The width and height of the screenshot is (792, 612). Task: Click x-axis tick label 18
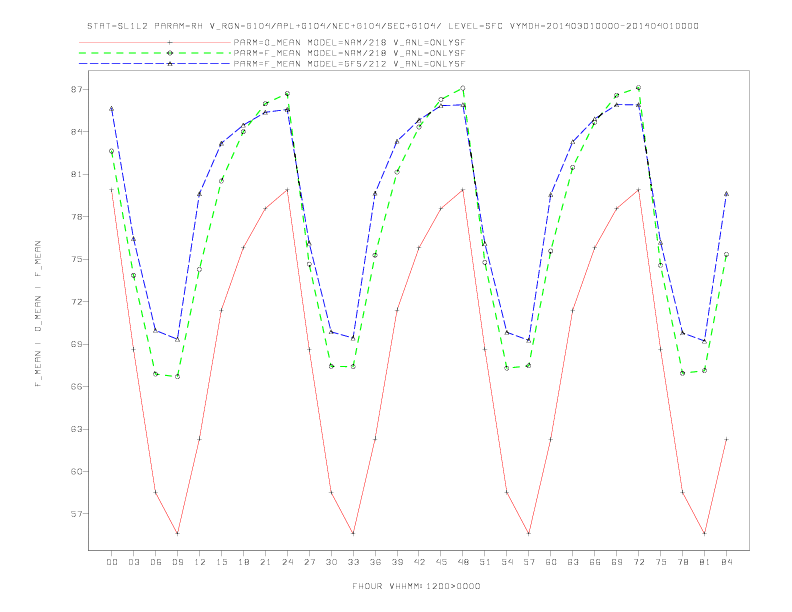pyautogui.click(x=243, y=562)
